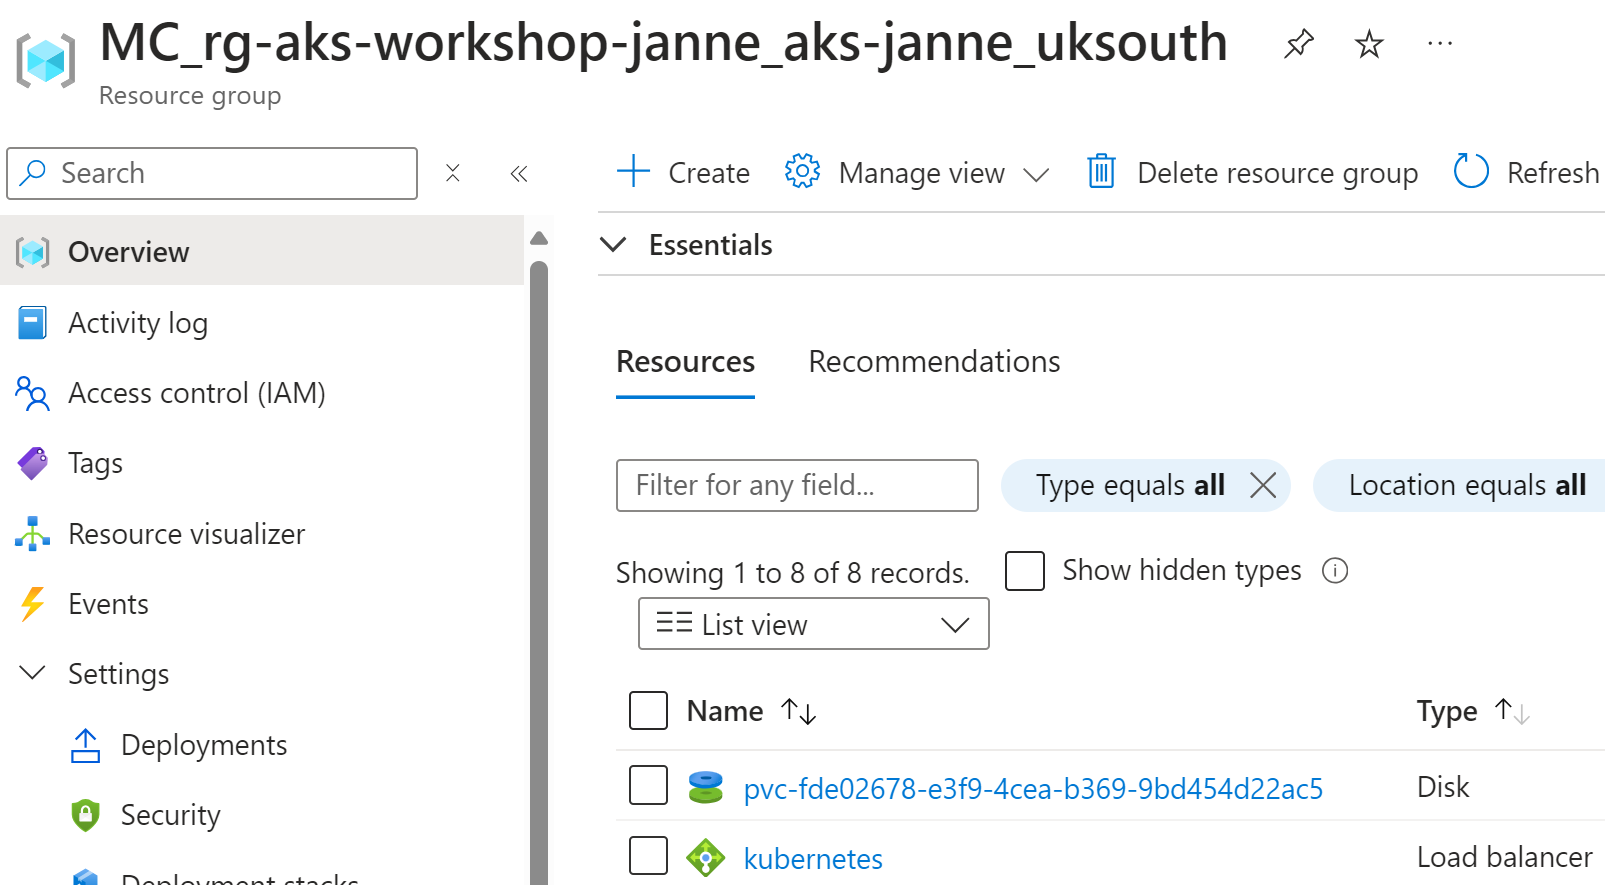Select Overview in the sidebar
This screenshot has width=1605, height=885.
click(262, 251)
